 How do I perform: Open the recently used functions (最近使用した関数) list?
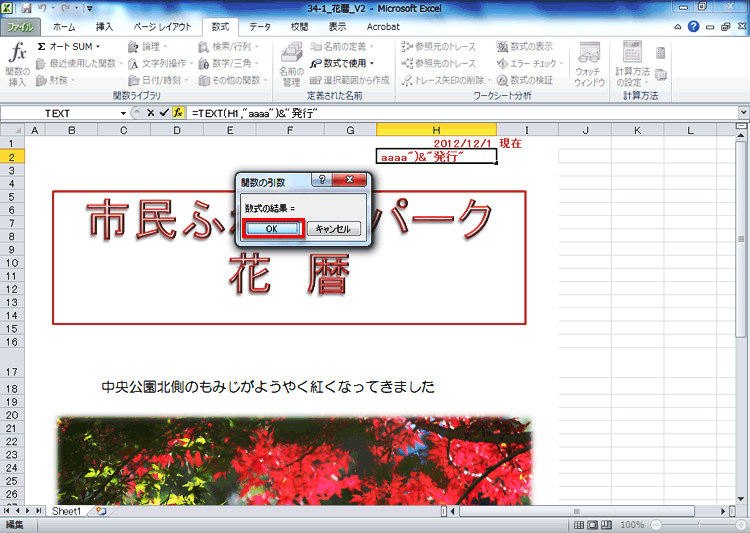79,63
